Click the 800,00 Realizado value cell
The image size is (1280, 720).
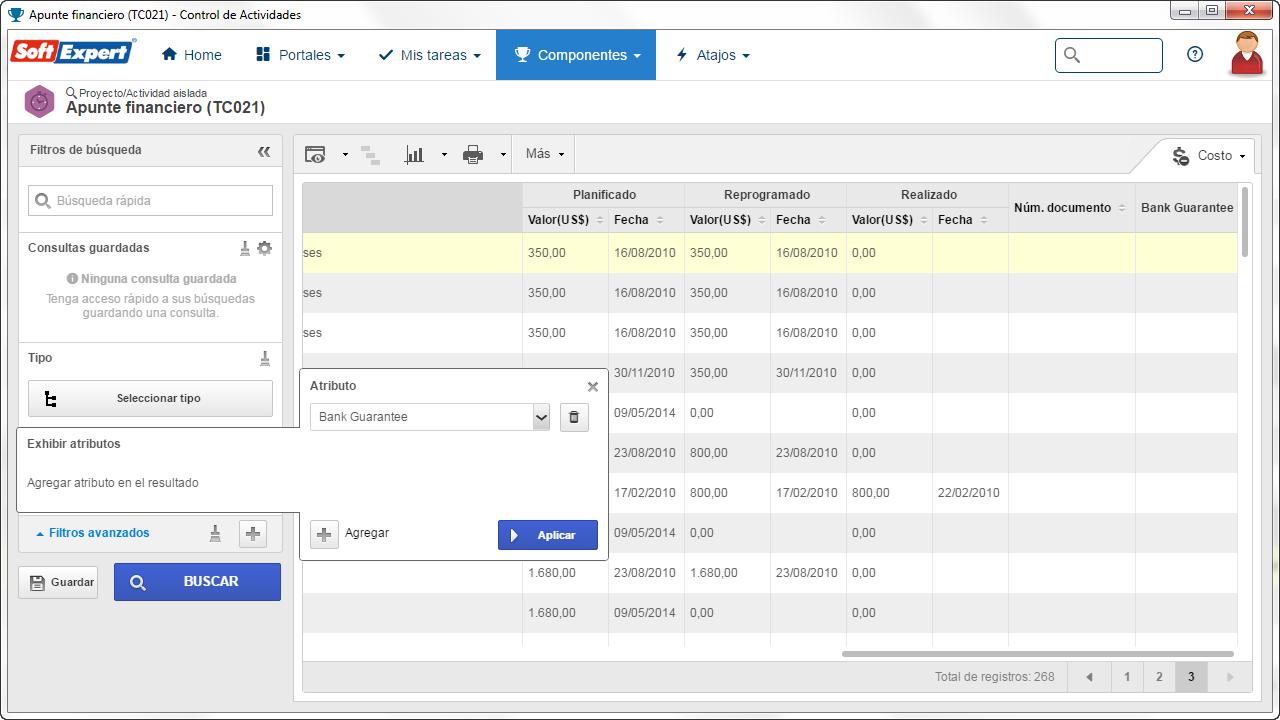889,493
